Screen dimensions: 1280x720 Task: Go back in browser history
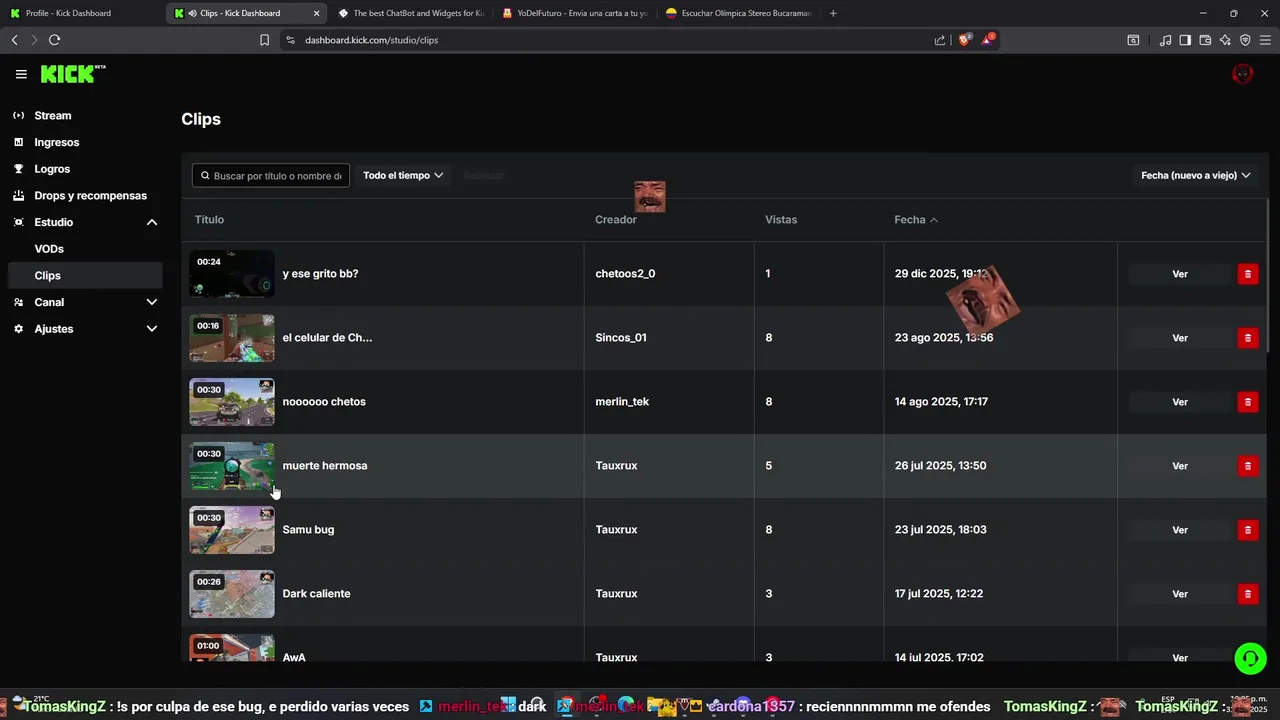point(14,40)
